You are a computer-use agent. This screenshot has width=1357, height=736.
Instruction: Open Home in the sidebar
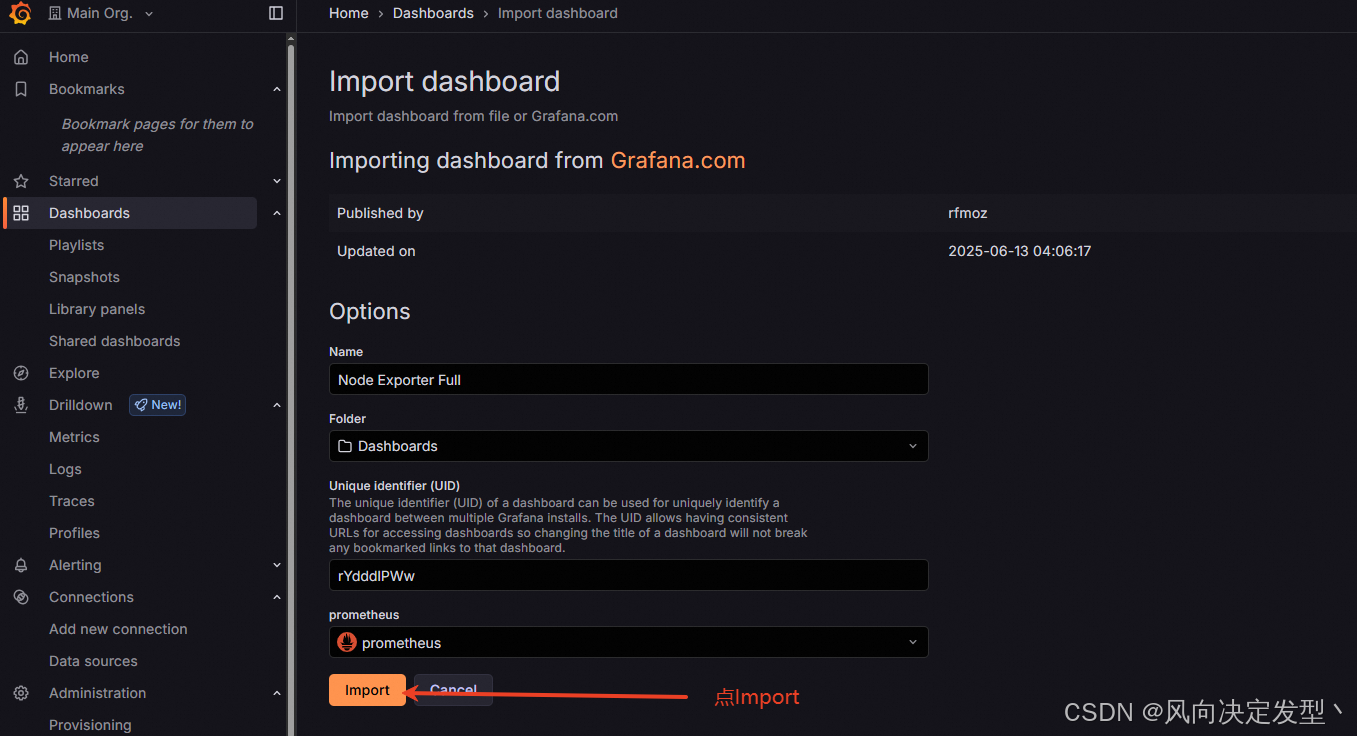pyautogui.click(x=69, y=57)
